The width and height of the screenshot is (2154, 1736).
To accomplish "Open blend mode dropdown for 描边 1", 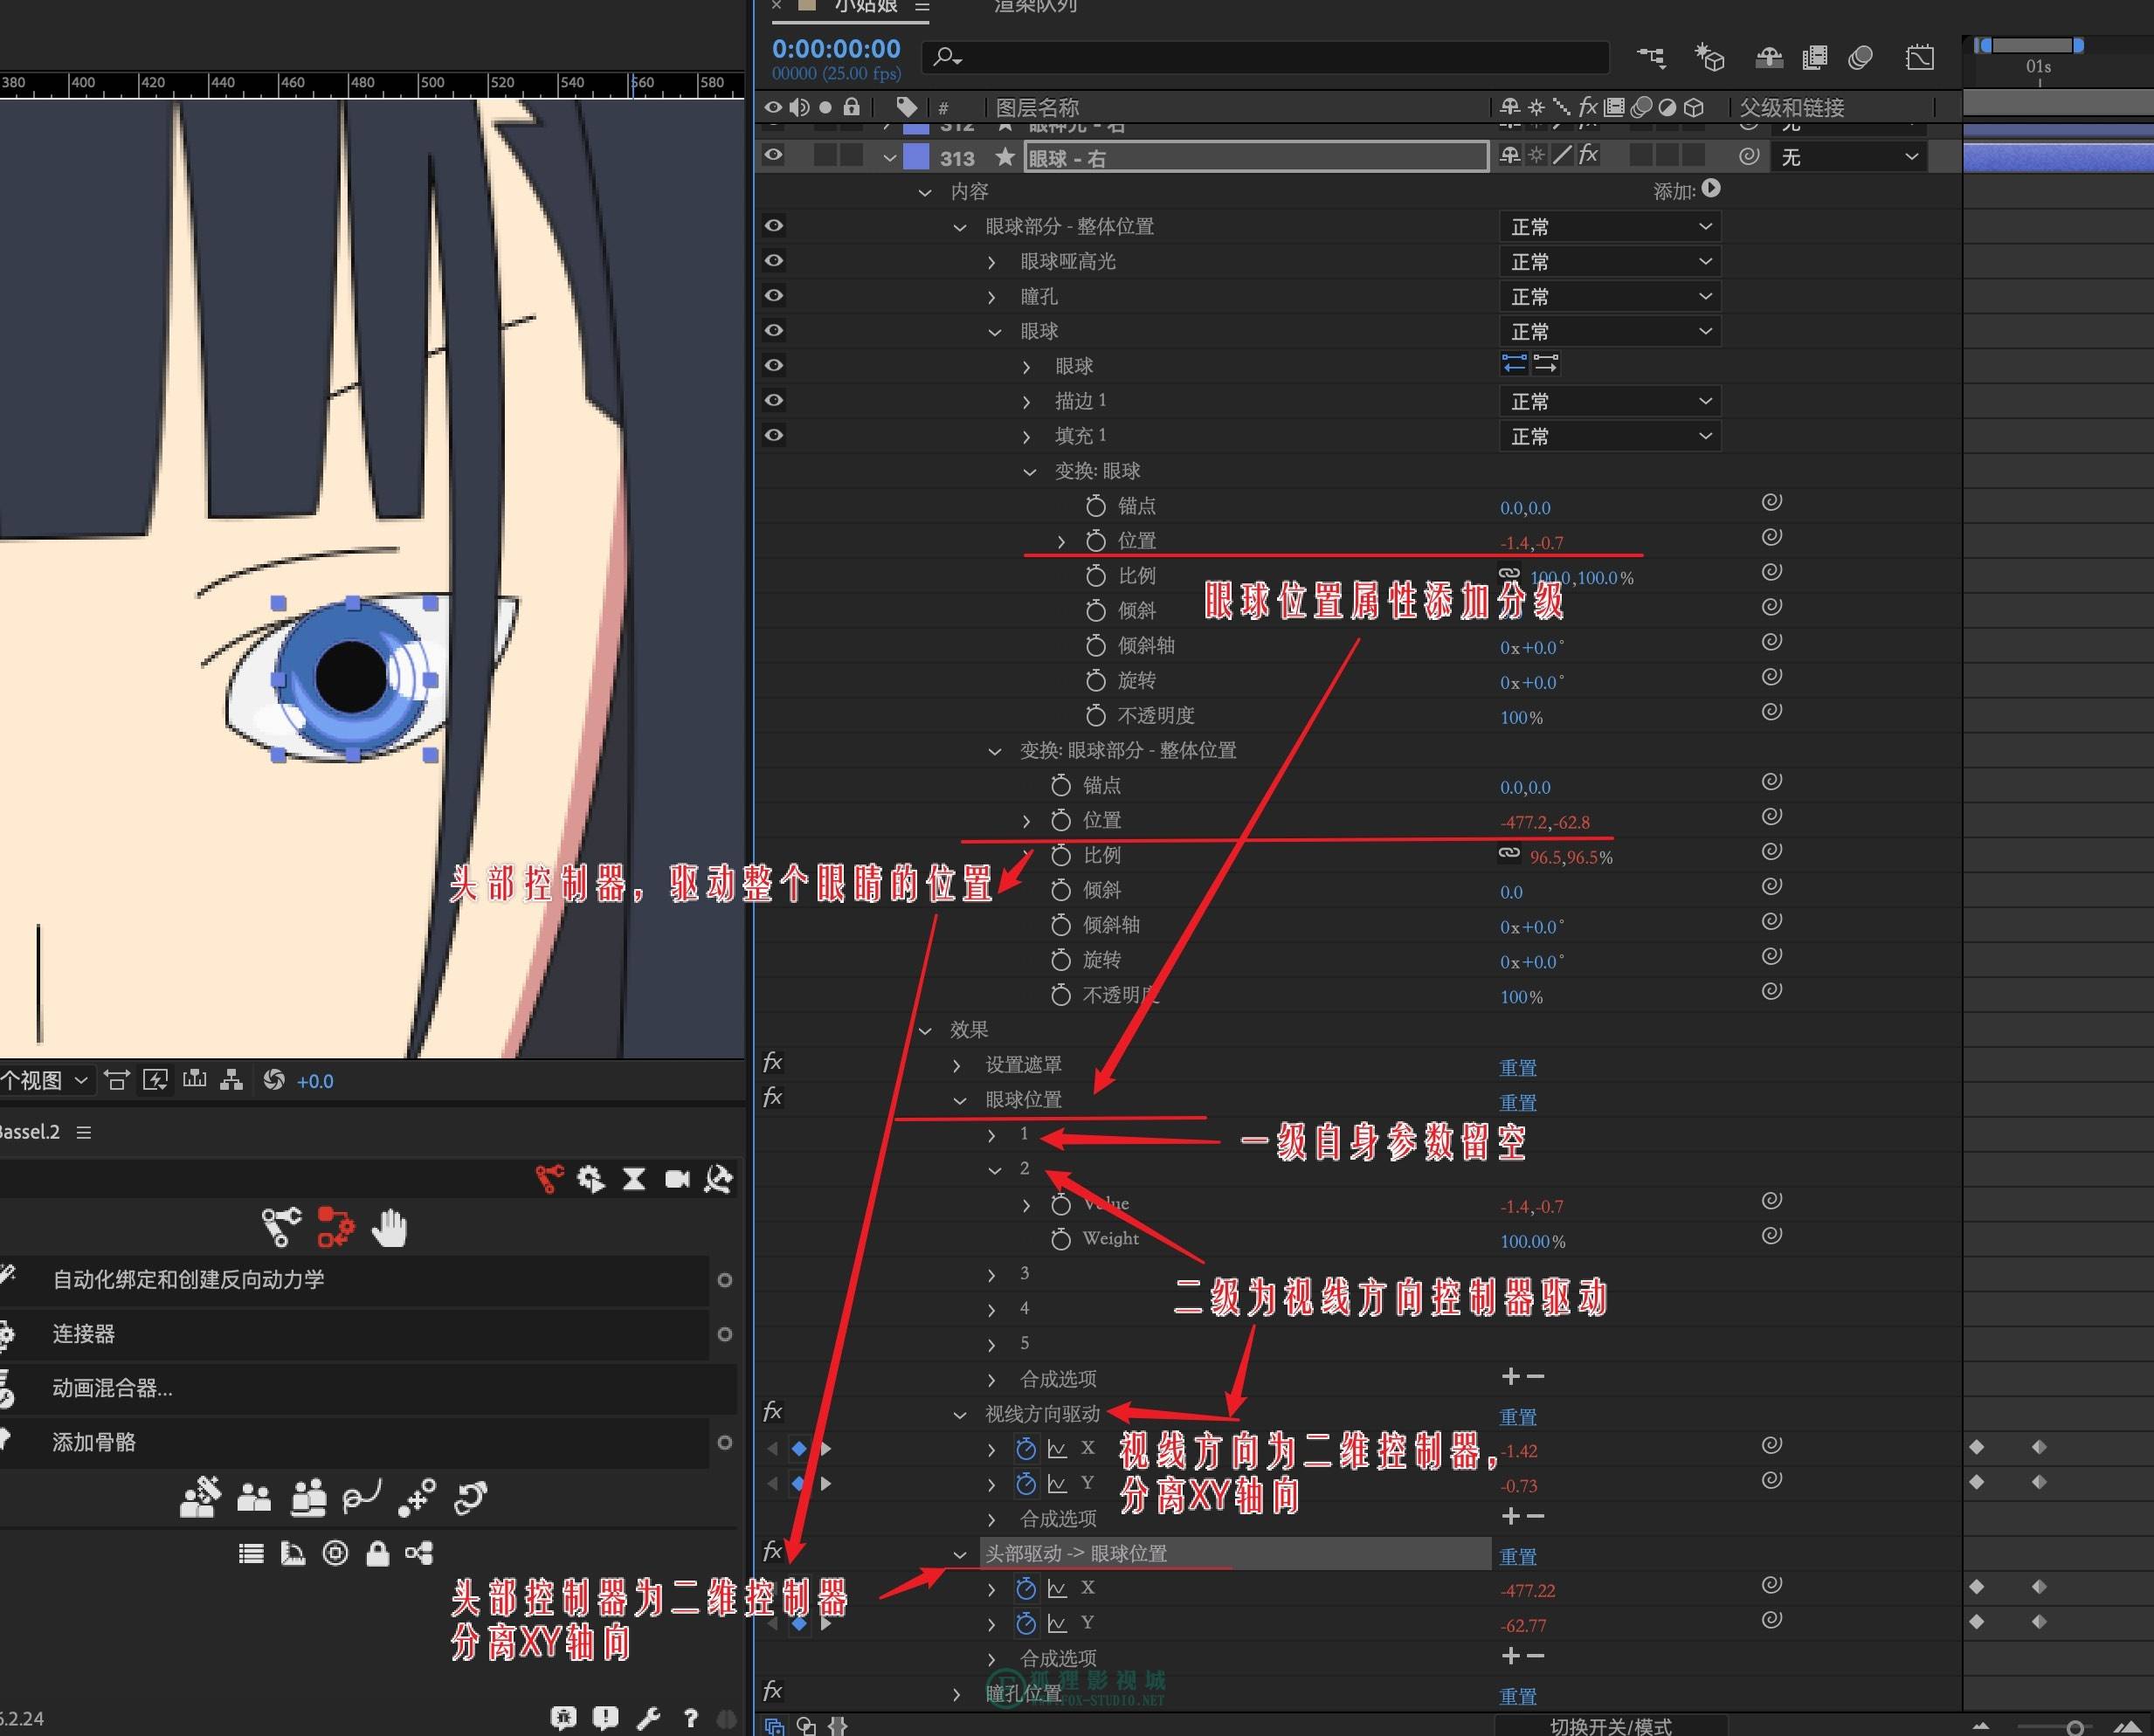I will pyautogui.click(x=1609, y=402).
